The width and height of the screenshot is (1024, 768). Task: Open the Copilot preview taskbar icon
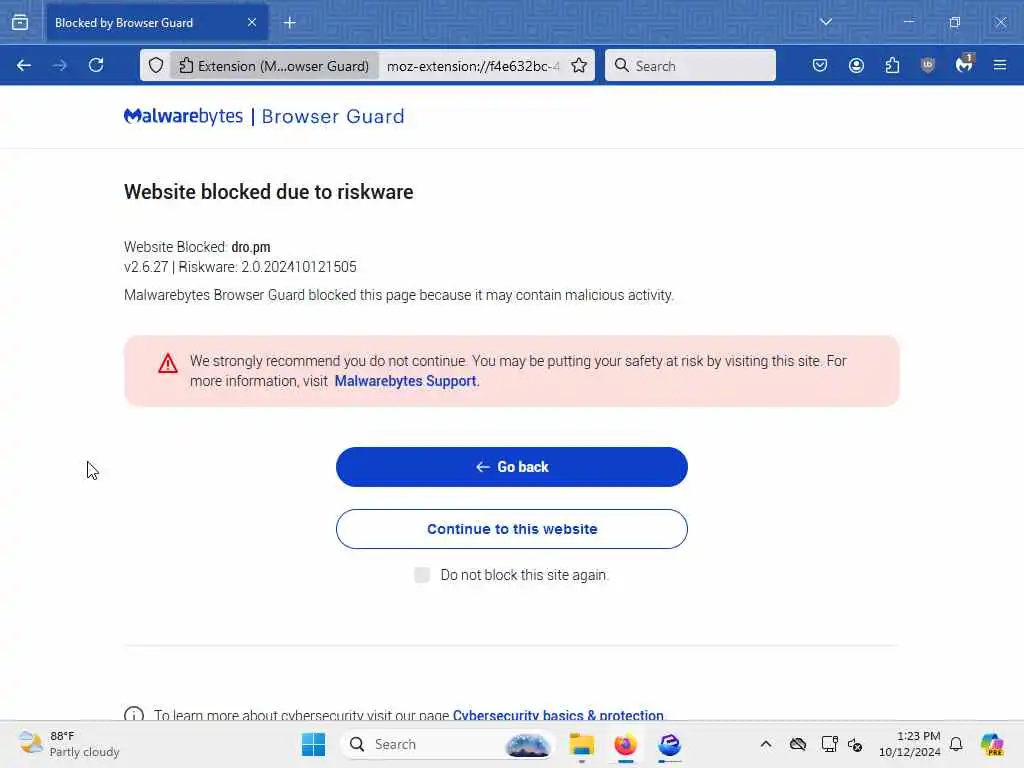coord(992,744)
